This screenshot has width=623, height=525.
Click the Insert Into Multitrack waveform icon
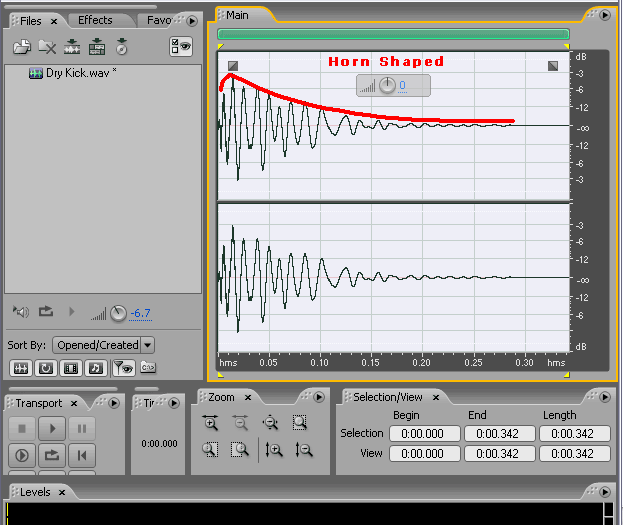[x=72, y=47]
